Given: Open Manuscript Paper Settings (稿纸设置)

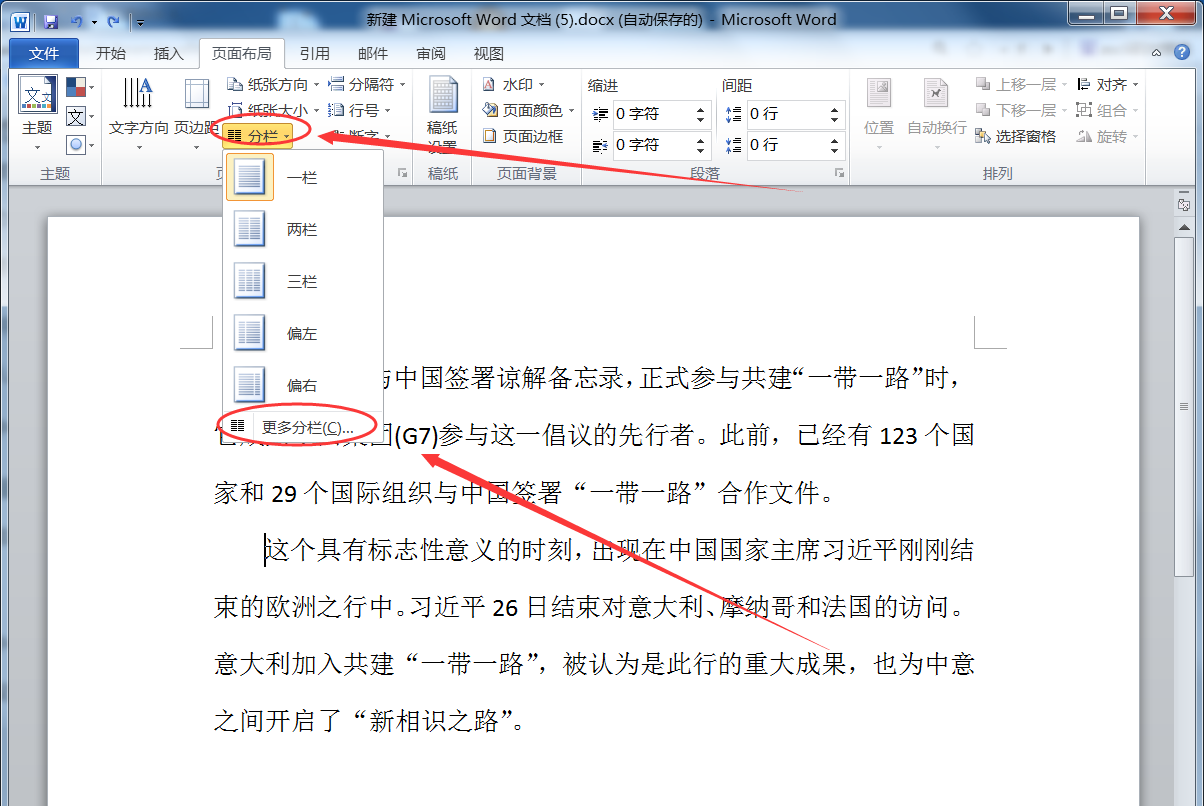Looking at the screenshot, I should 442,115.
